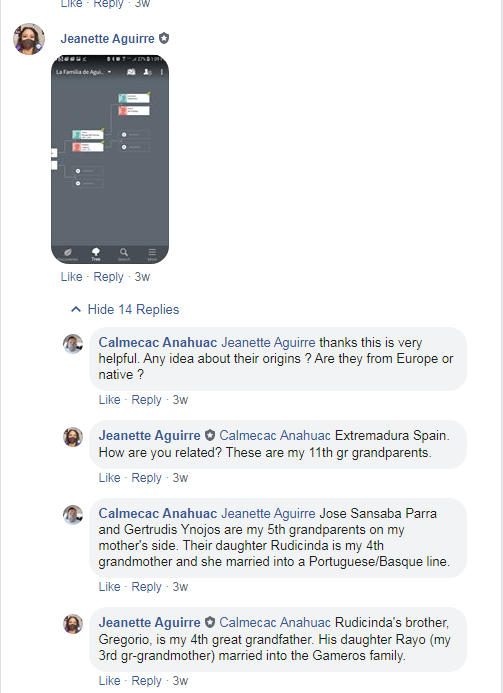Reply to the family tree image comment
Image resolution: width=503 pixels, height=693 pixels.
(108, 277)
